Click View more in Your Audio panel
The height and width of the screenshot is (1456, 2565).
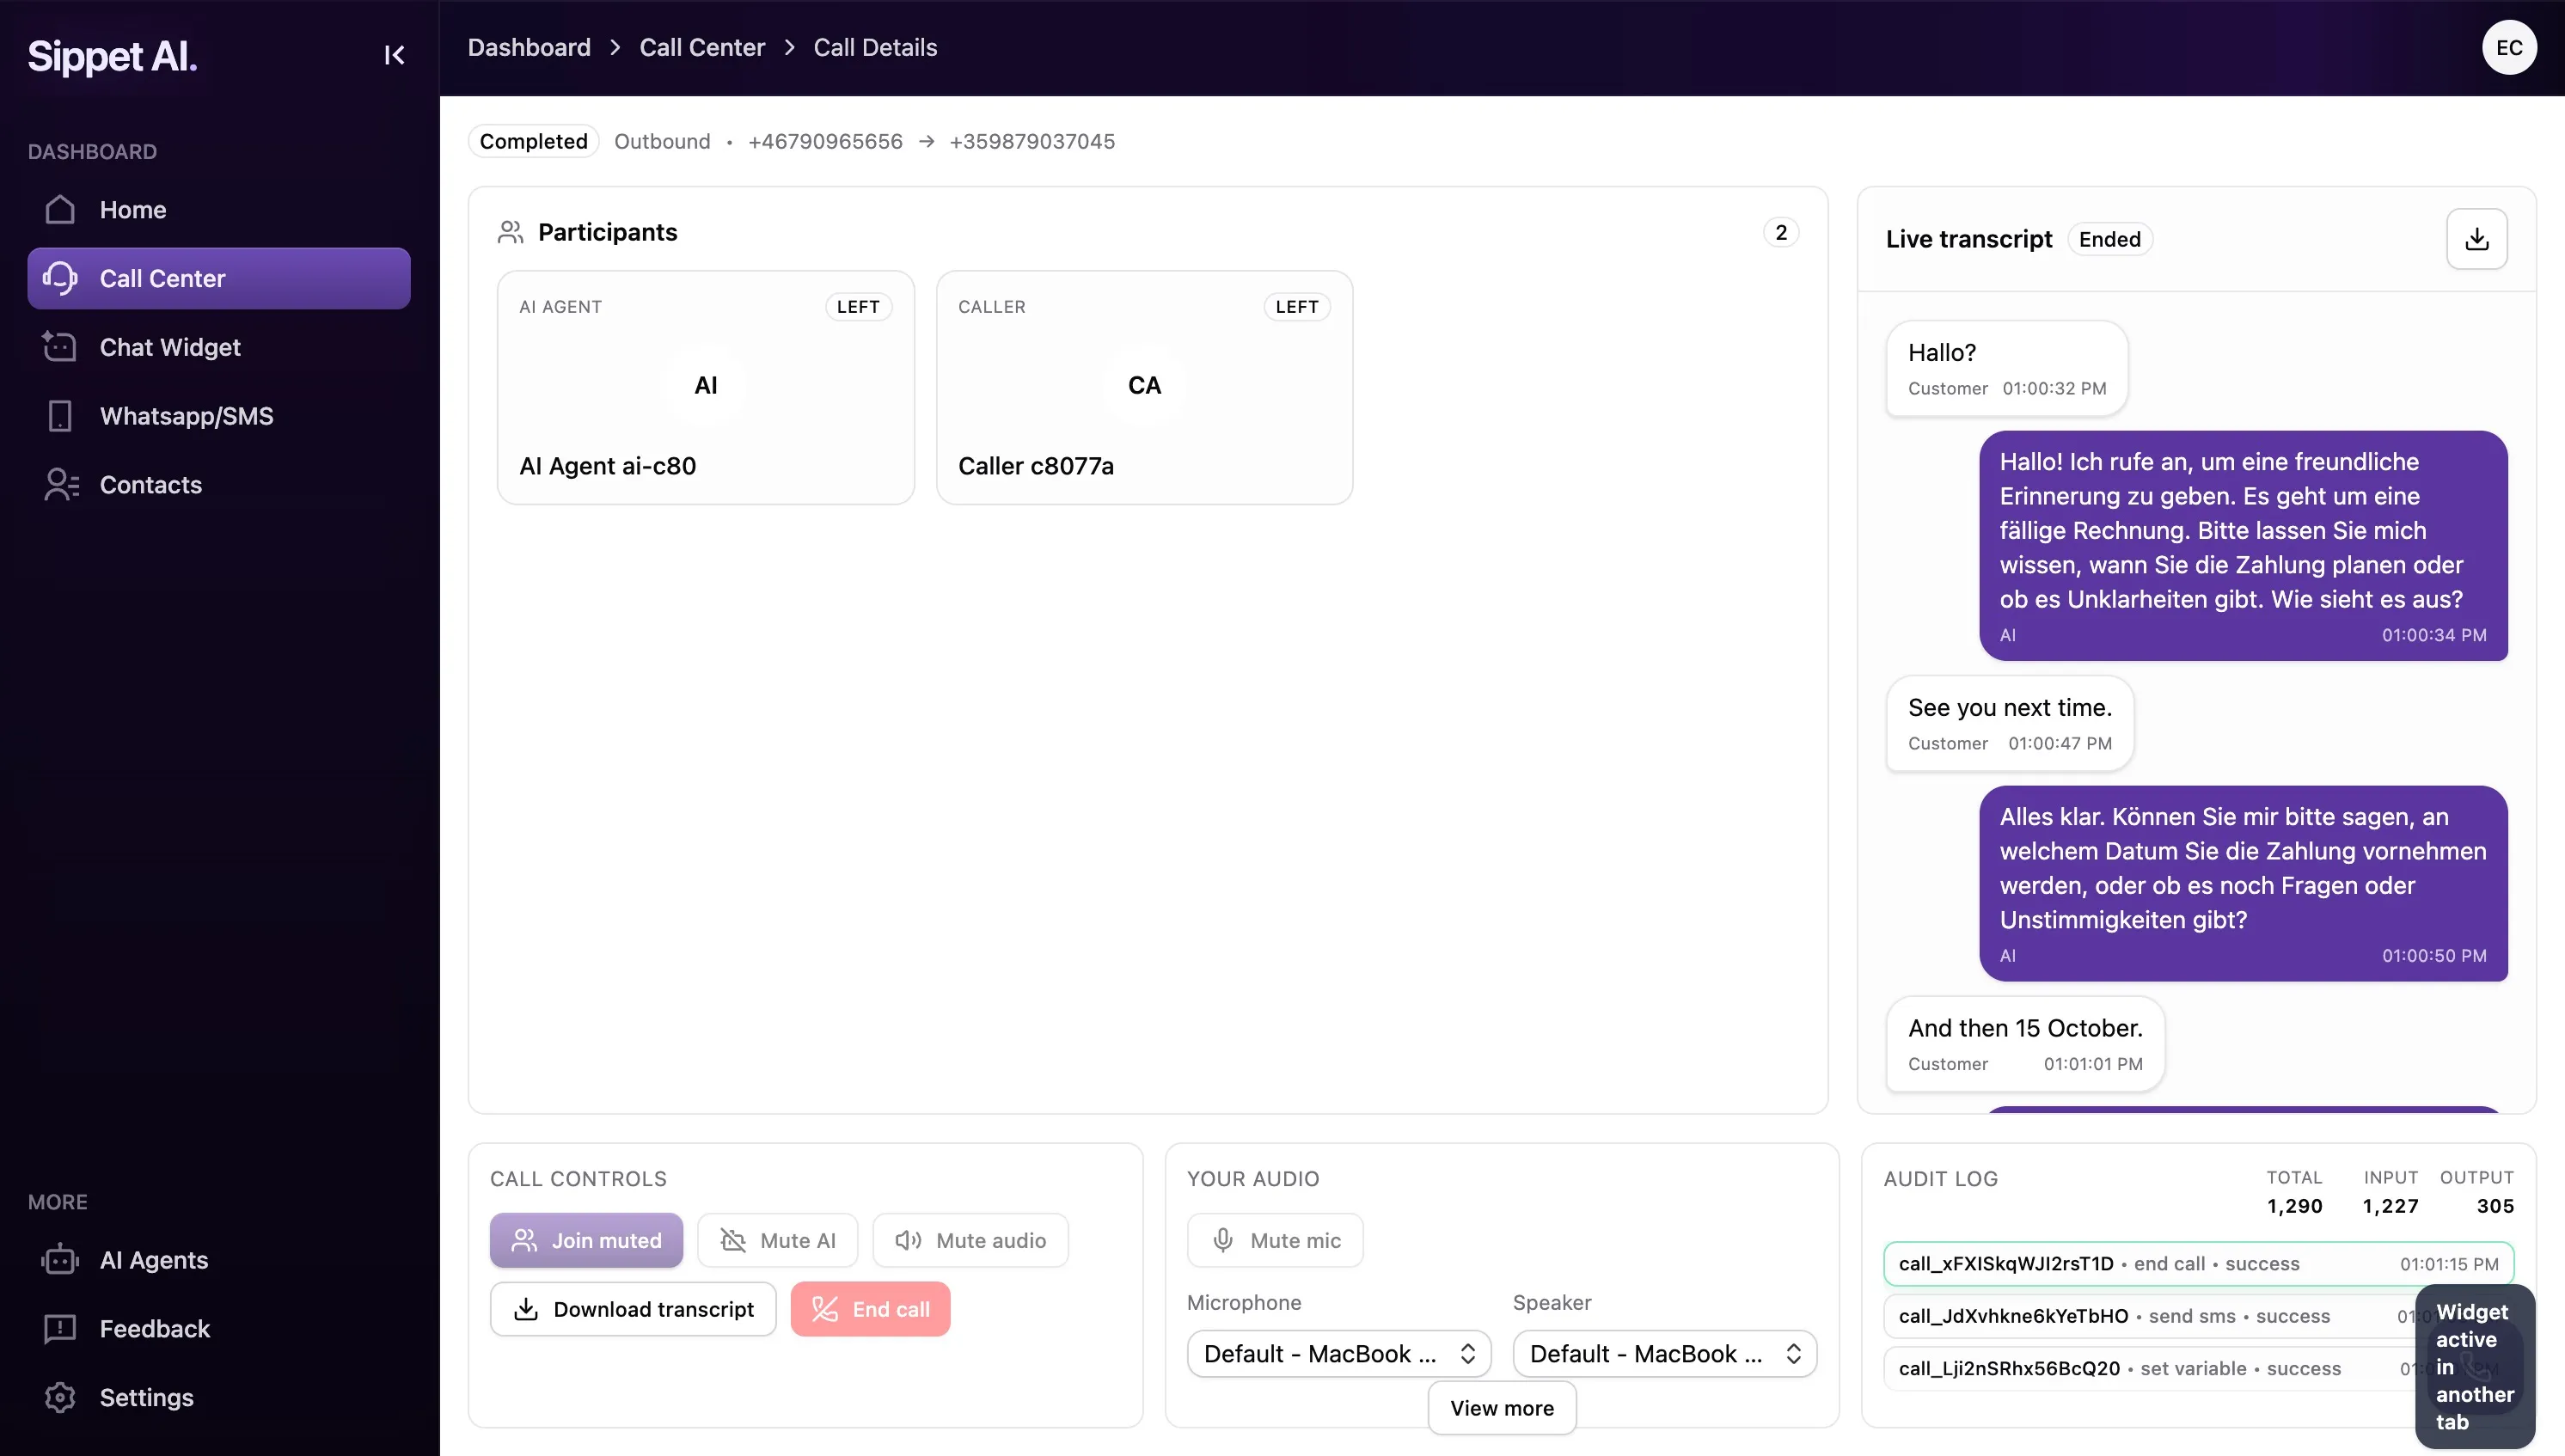tap(1501, 1408)
